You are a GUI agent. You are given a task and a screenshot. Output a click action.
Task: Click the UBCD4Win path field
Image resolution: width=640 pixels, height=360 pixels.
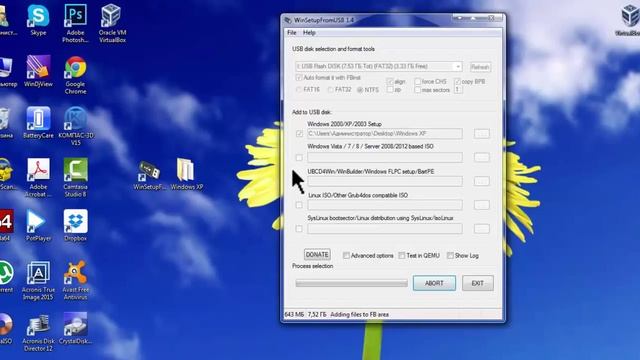pyautogui.click(x=385, y=181)
